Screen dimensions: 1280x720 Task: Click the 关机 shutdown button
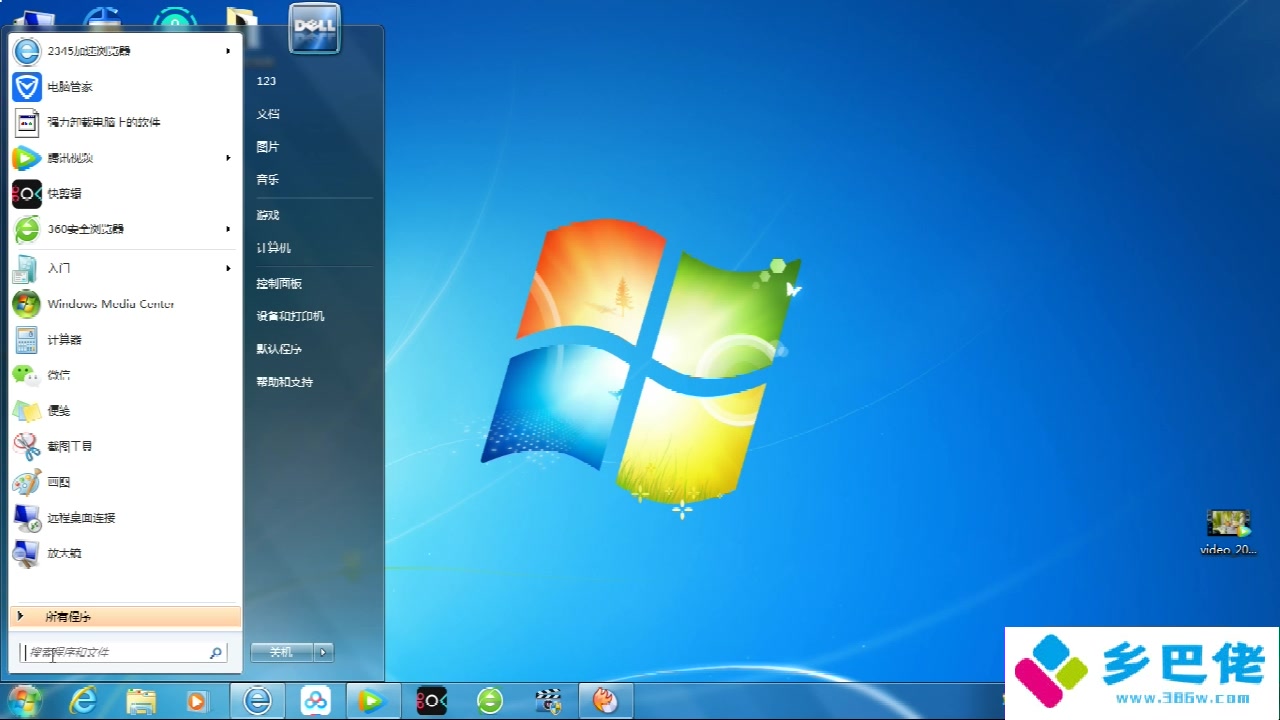[282, 652]
